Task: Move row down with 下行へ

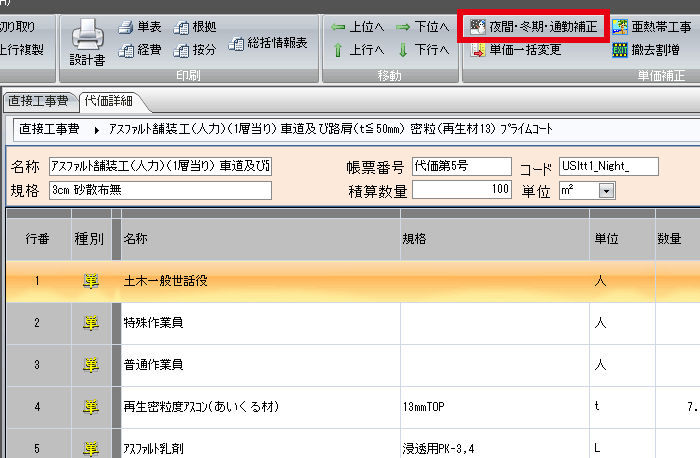Action: click(x=421, y=49)
